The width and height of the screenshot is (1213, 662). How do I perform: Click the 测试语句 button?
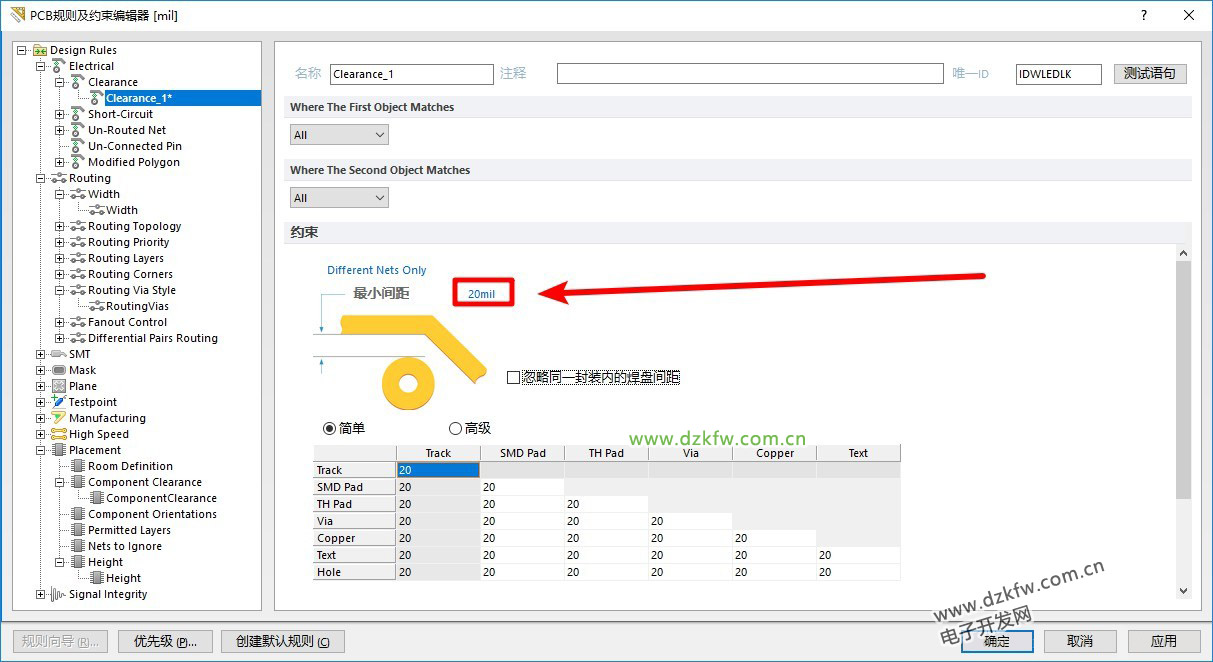(1150, 74)
